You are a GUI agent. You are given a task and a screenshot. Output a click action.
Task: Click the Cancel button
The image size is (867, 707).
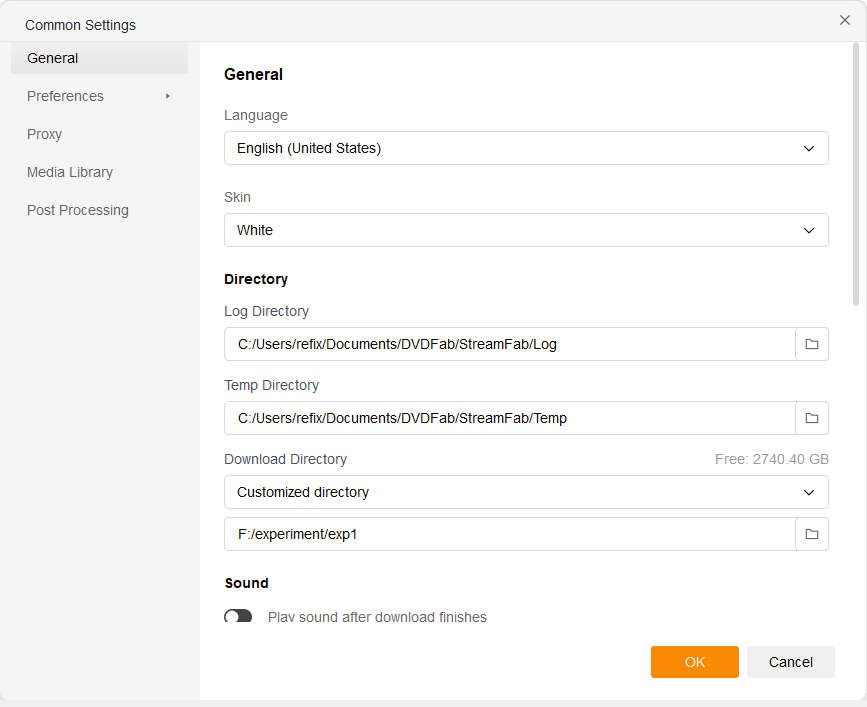pyautogui.click(x=790, y=662)
